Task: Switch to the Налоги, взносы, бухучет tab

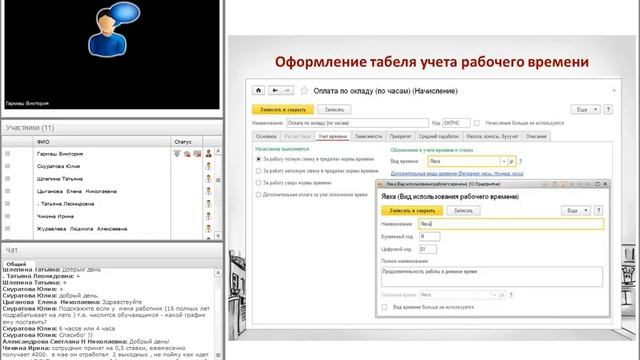Action: point(492,136)
